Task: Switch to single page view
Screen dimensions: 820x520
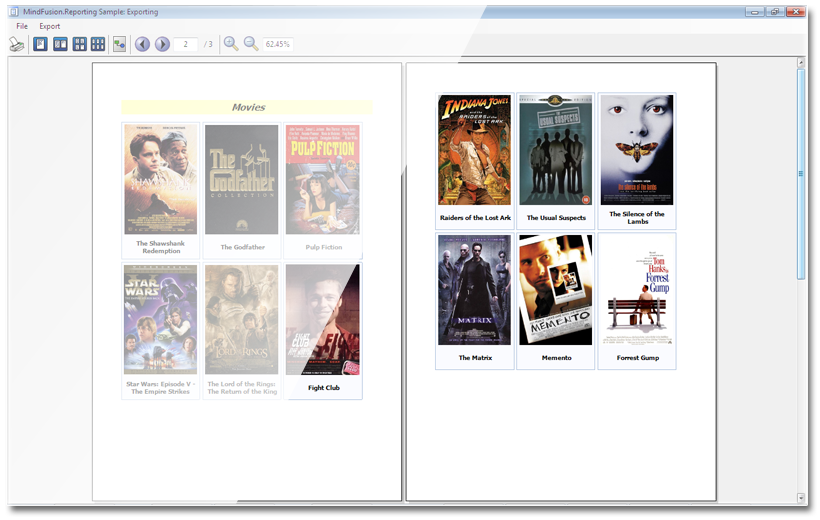Action: pyautogui.click(x=41, y=44)
